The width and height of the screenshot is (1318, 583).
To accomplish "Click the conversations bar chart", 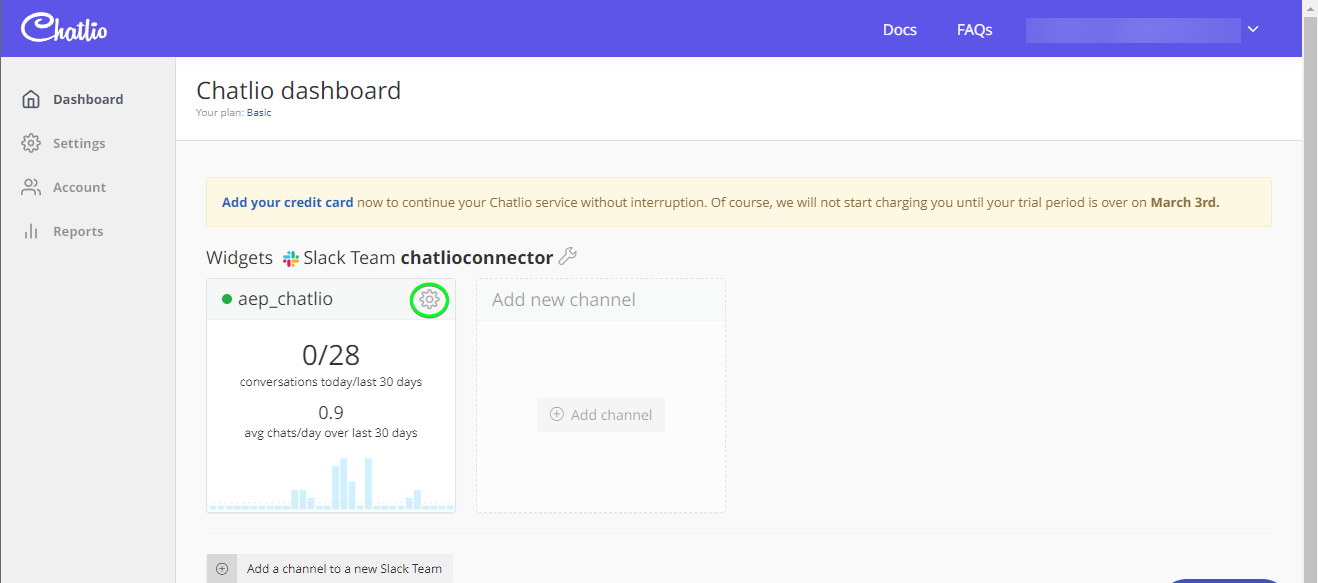I will coord(331,484).
